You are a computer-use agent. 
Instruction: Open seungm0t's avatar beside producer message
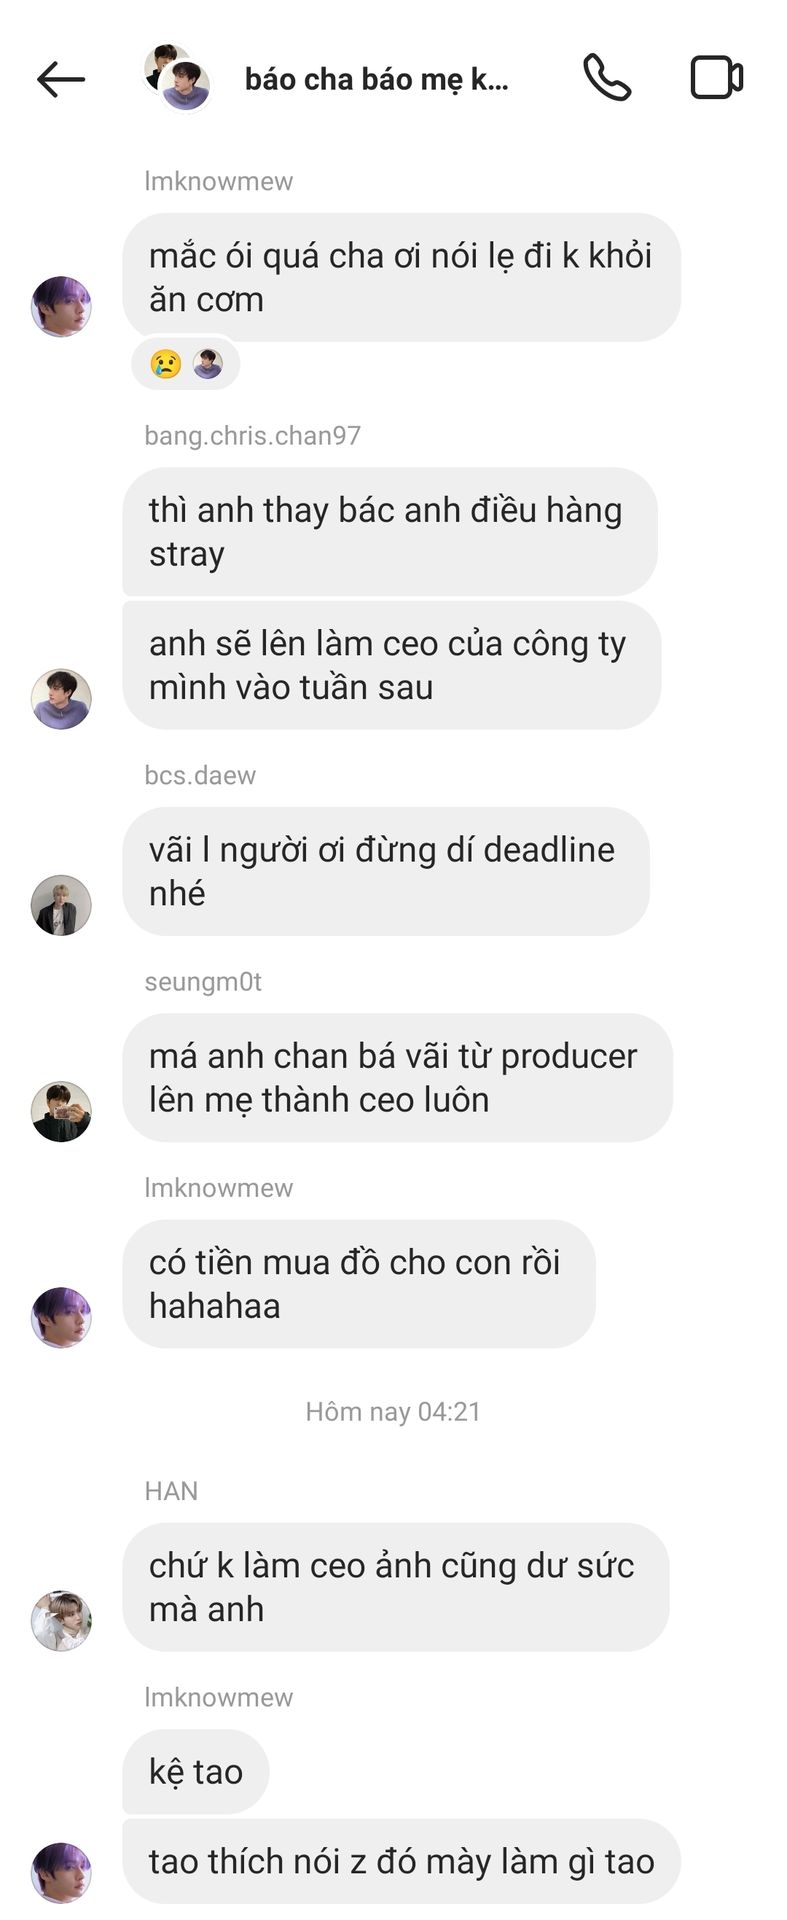(x=61, y=1111)
